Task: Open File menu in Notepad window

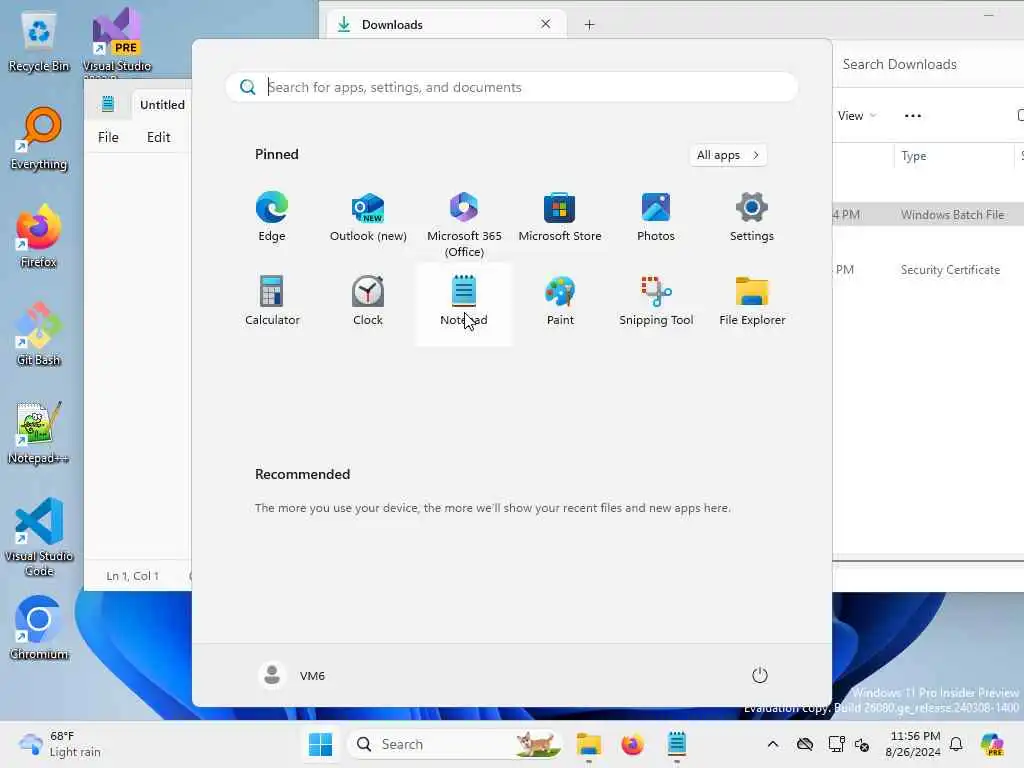Action: click(x=108, y=137)
